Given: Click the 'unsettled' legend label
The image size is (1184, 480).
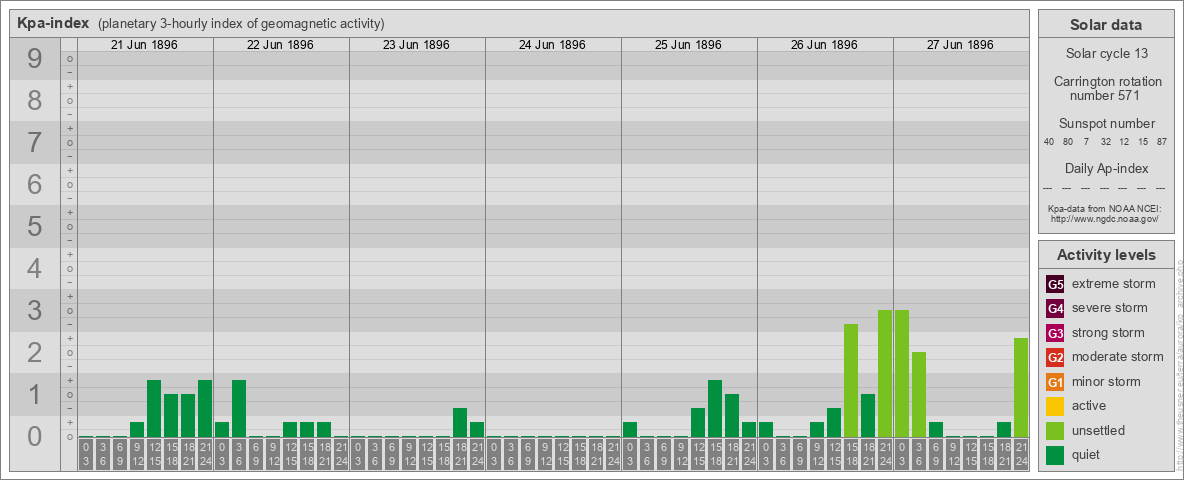Looking at the screenshot, I should point(1099,430).
